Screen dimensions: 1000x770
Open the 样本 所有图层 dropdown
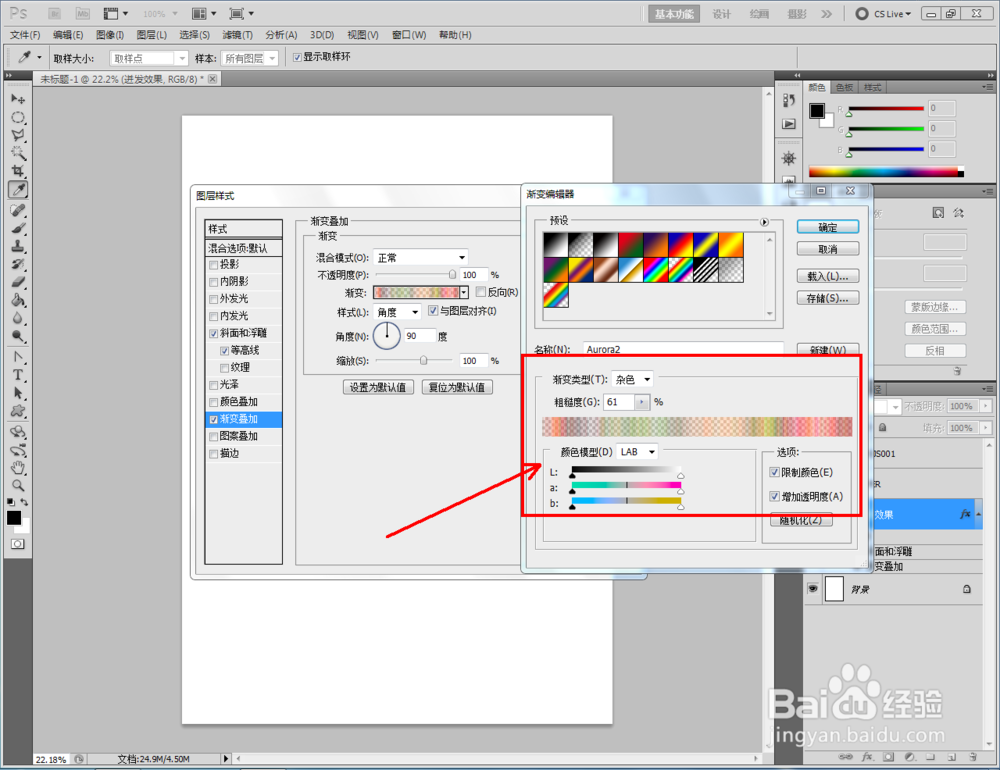click(x=249, y=59)
